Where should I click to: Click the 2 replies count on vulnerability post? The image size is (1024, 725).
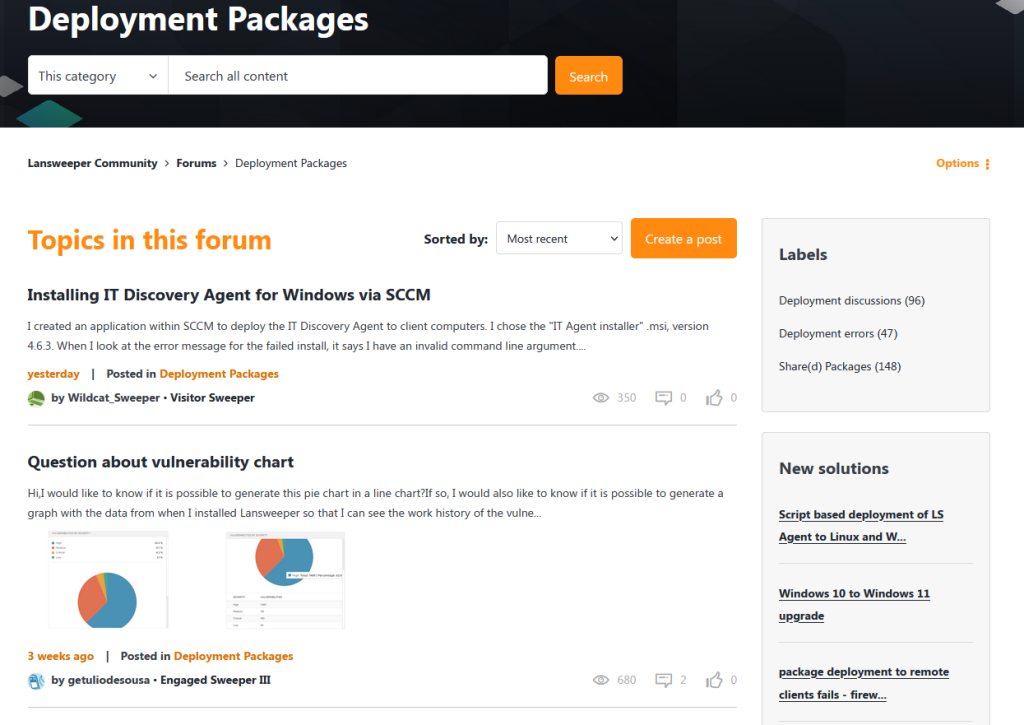(683, 680)
